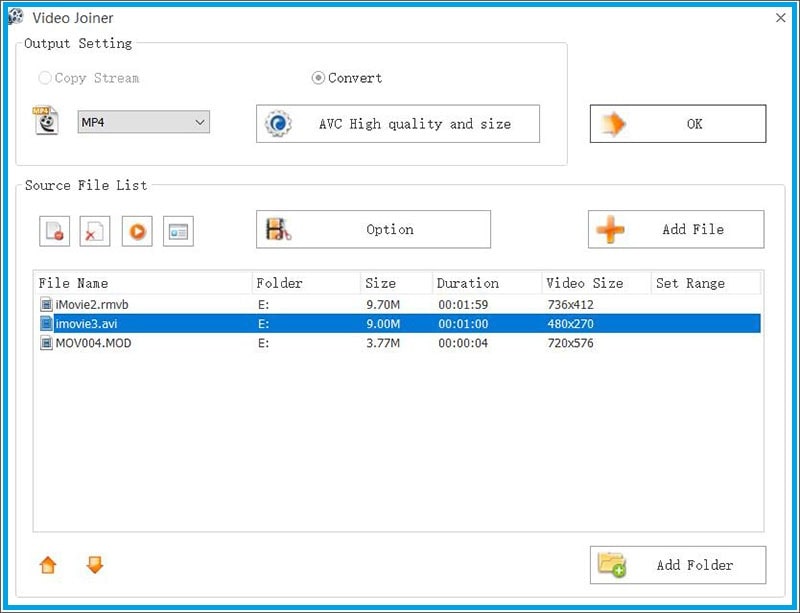Click file icon beside MOV004.MOD

click(46, 343)
